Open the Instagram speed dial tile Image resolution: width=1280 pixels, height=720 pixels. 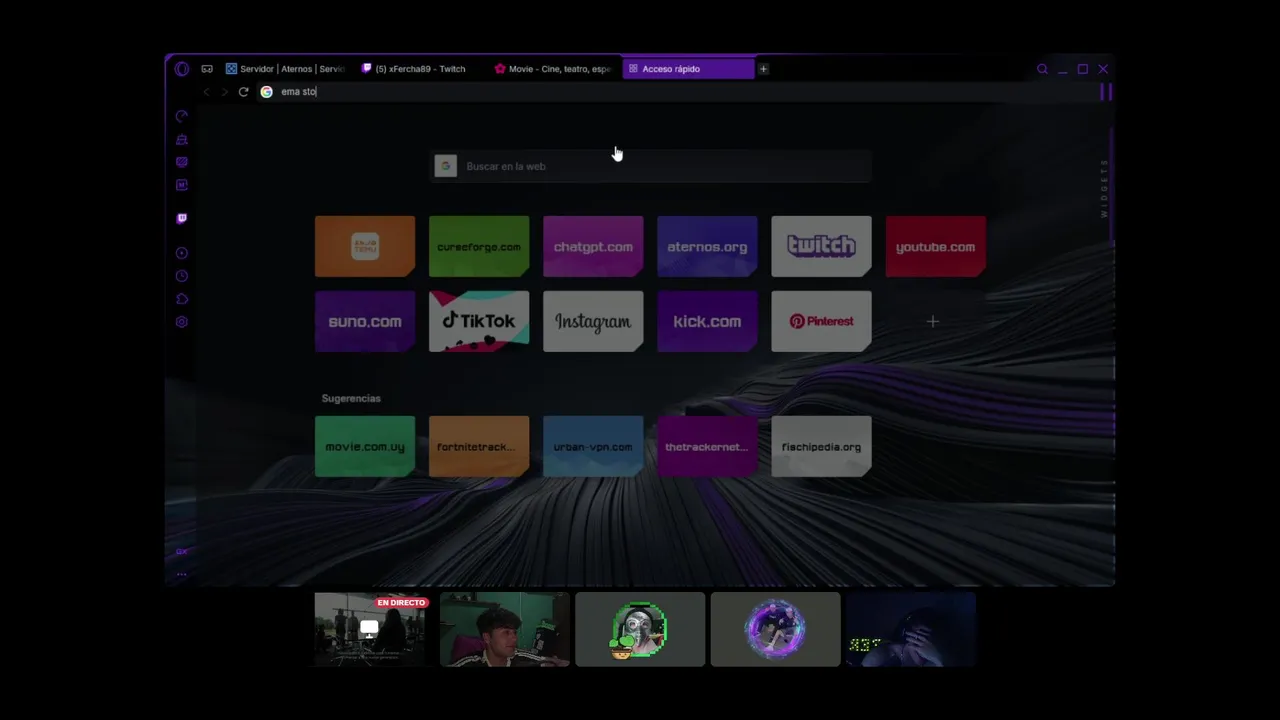pos(593,321)
